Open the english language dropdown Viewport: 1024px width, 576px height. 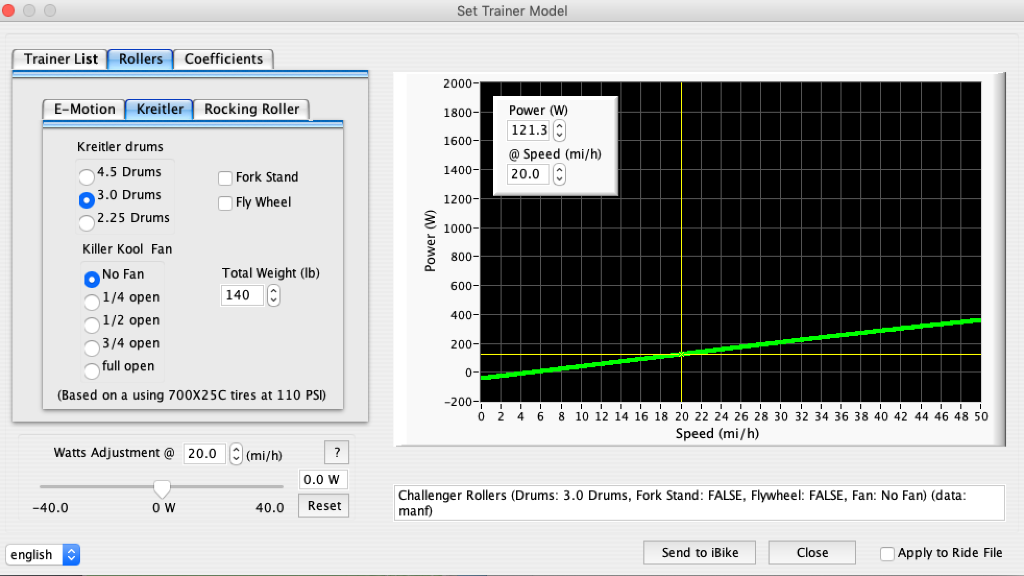click(x=43, y=554)
